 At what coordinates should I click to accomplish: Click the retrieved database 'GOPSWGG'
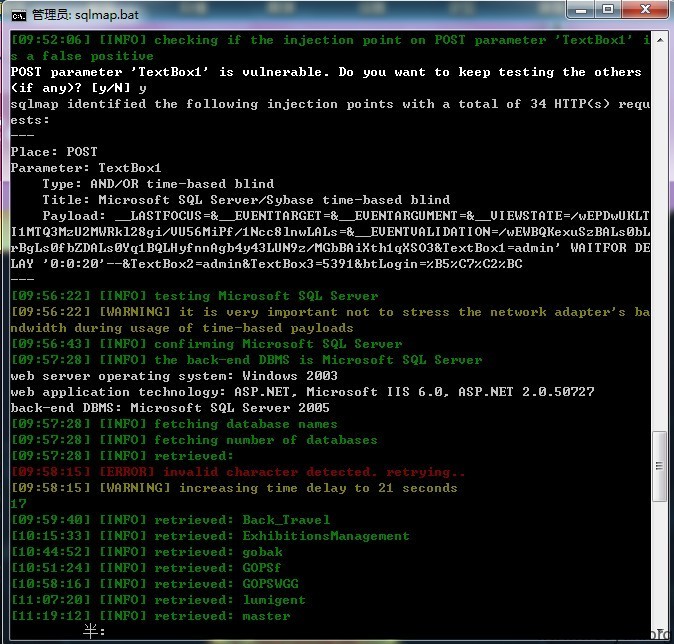[x=270, y=584]
